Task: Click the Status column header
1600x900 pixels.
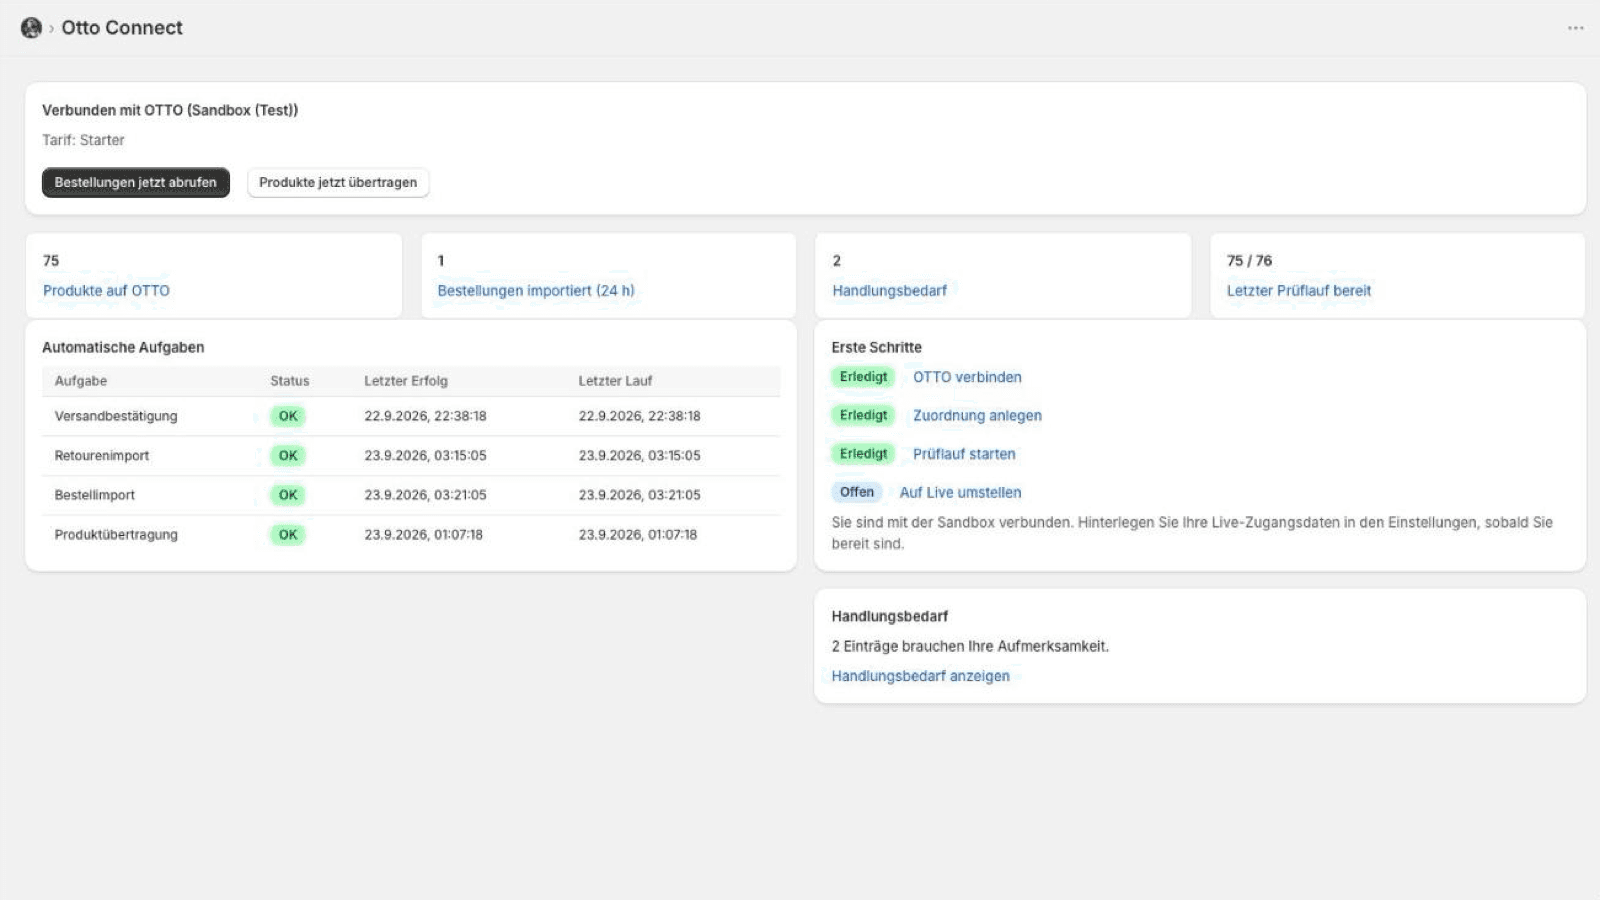Action: coord(290,381)
